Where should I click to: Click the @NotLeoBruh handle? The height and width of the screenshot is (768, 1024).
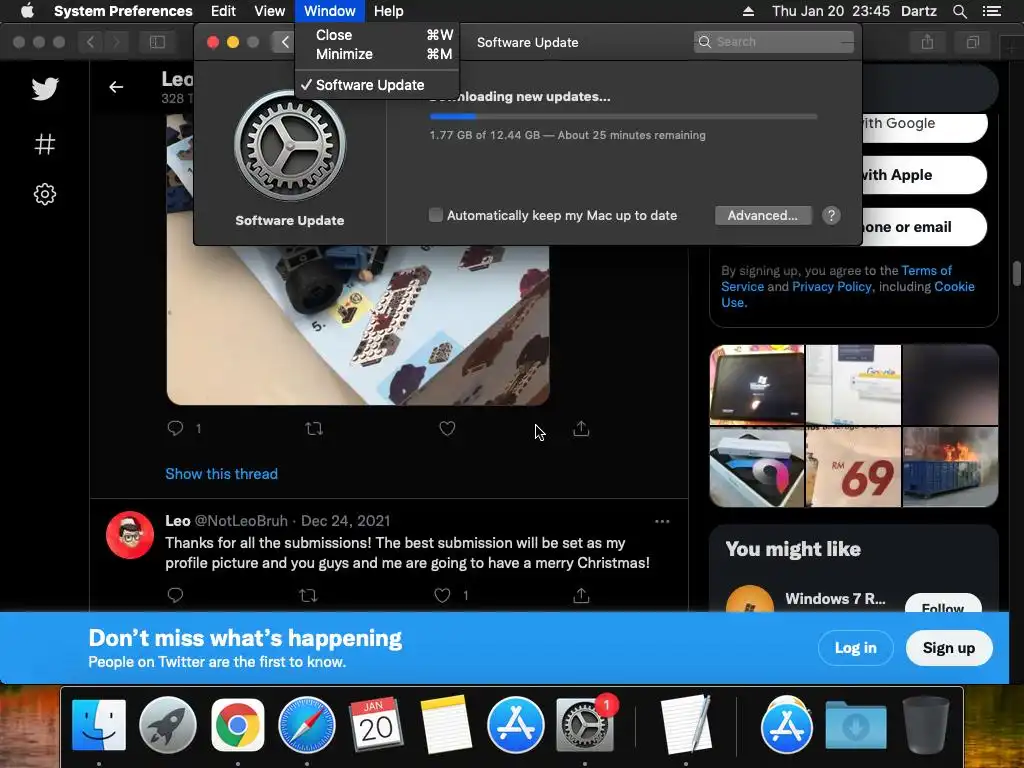(x=241, y=520)
